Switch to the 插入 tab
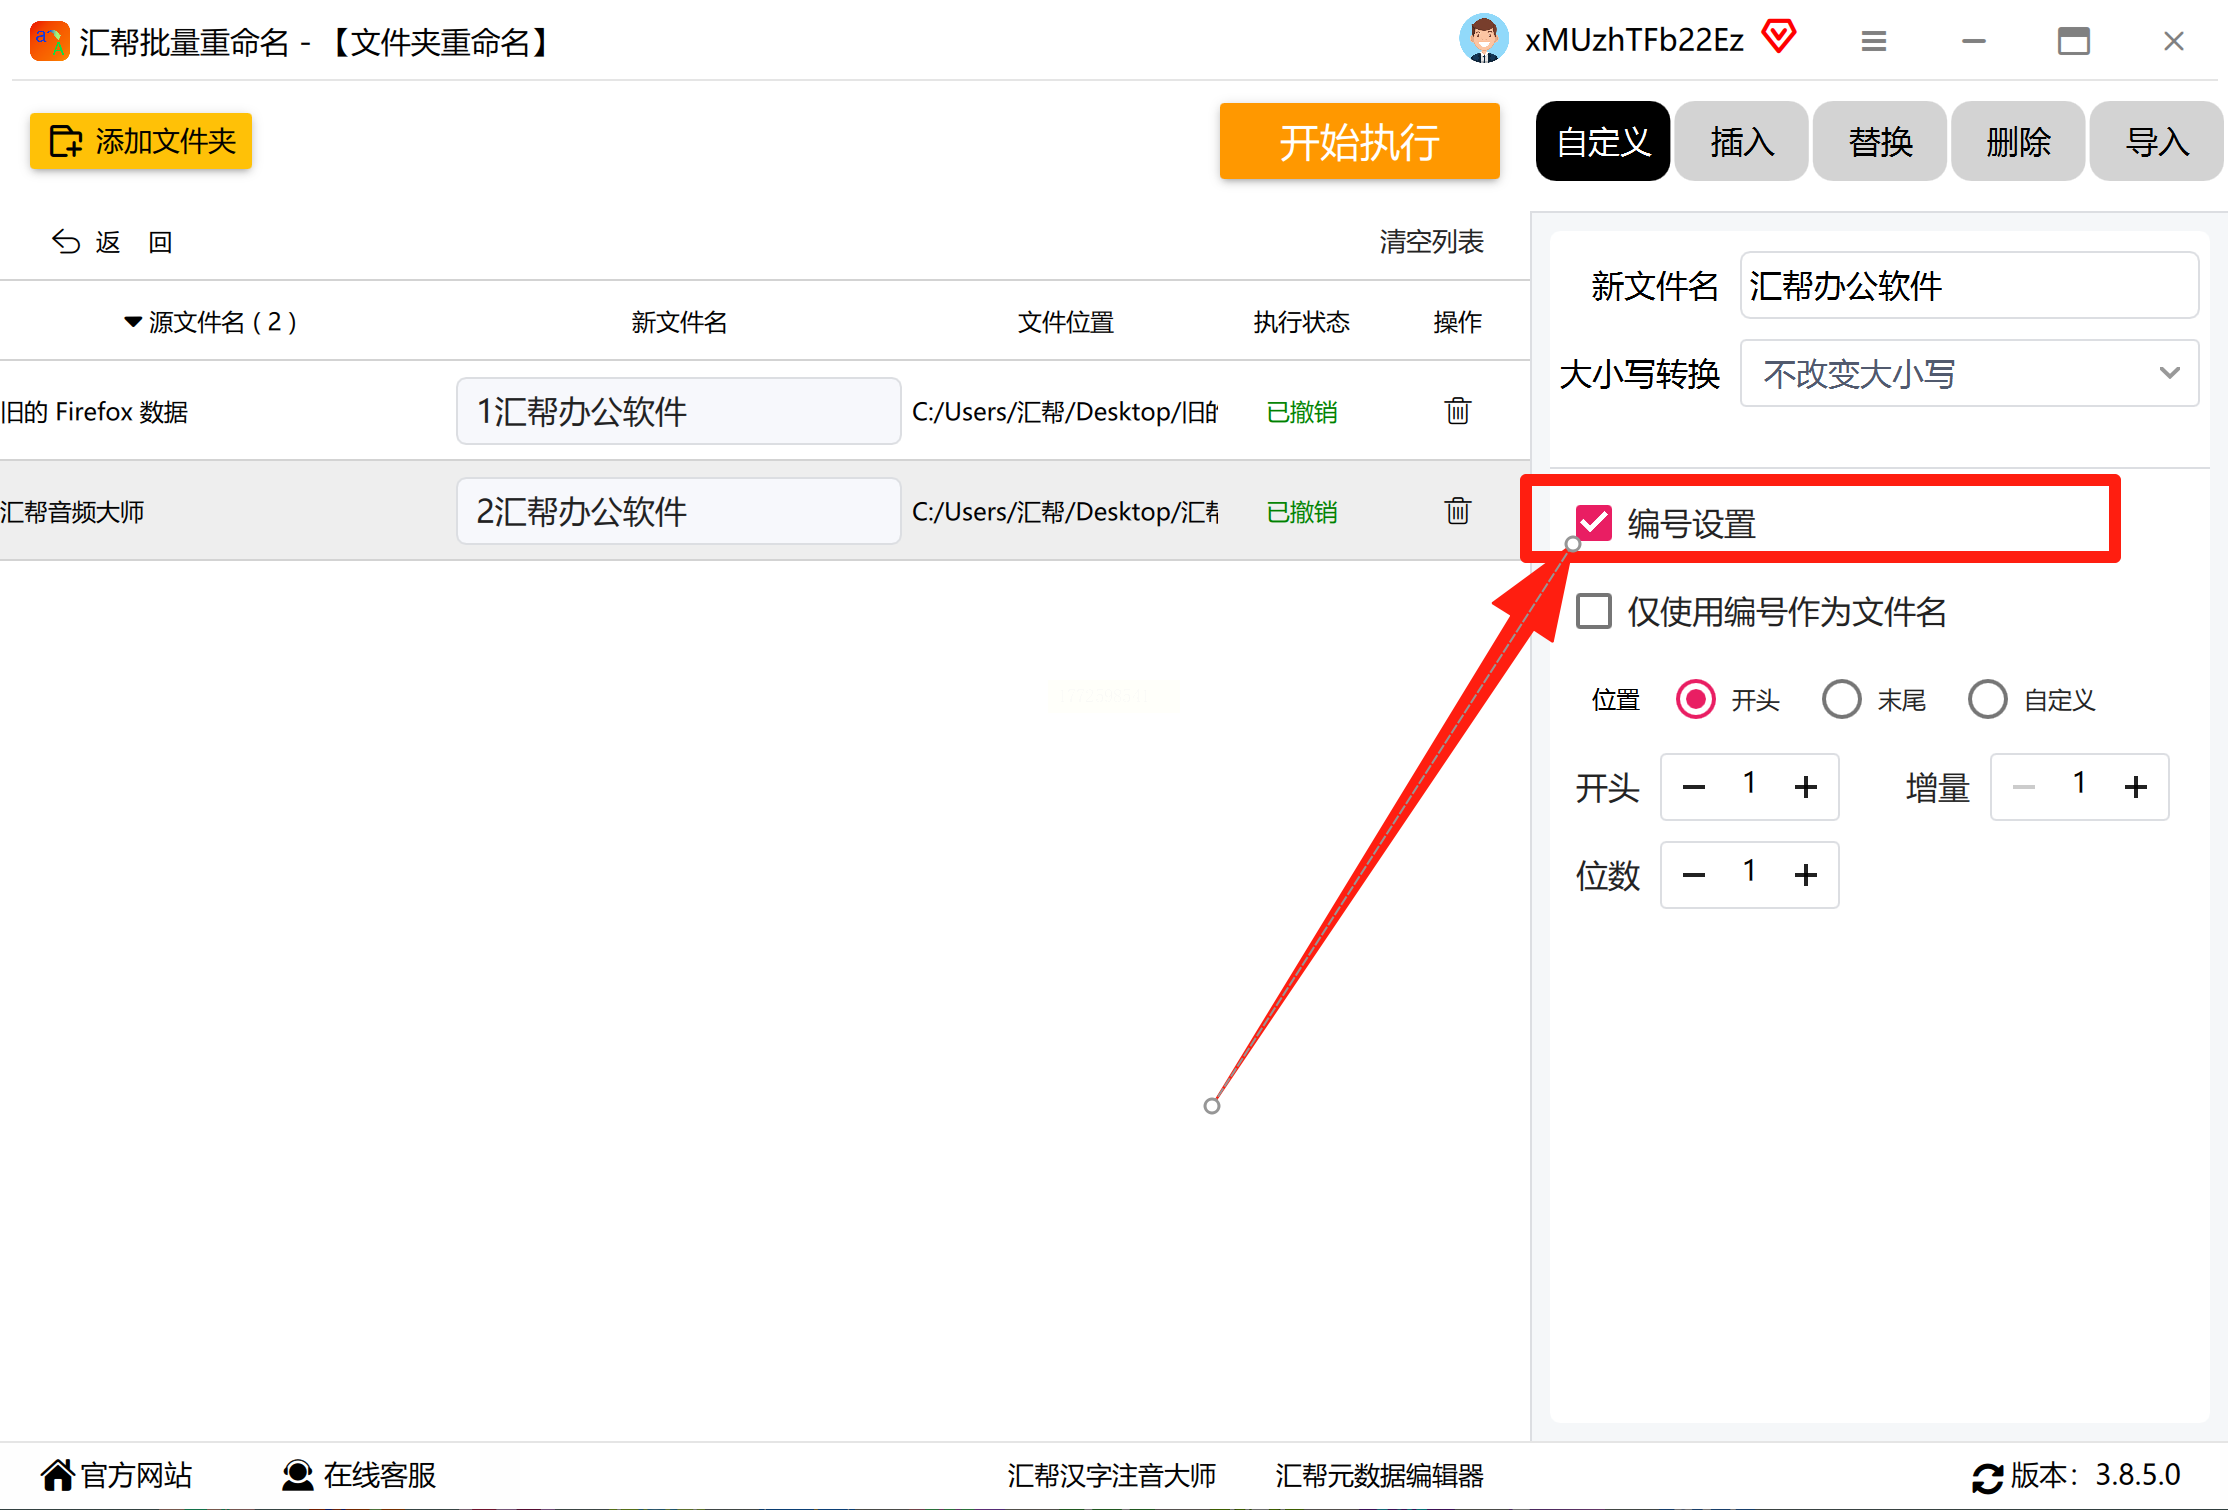2228x1510 pixels. coord(1741,142)
